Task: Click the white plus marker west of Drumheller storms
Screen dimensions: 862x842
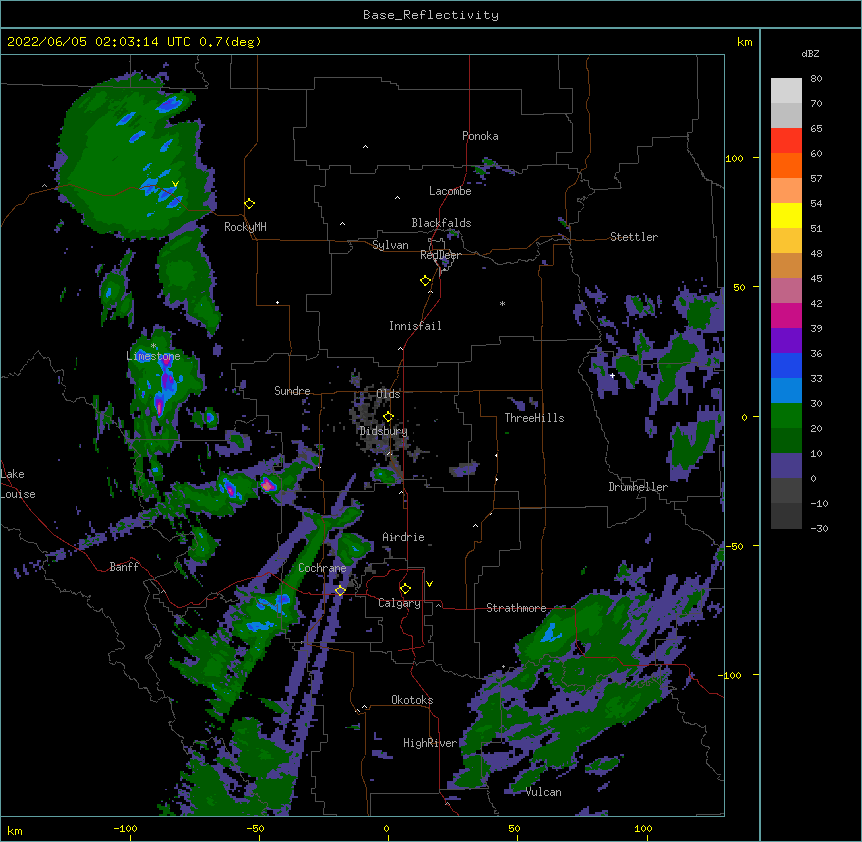Action: coord(612,375)
